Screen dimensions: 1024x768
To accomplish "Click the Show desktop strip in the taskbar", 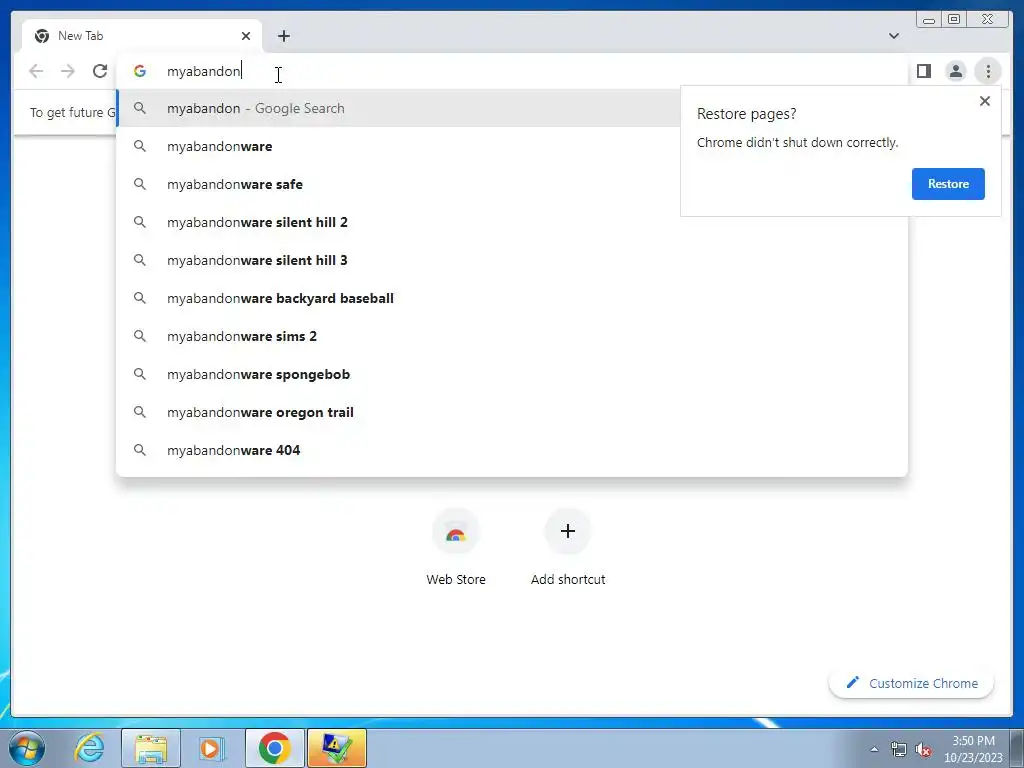I will [x=1017, y=748].
